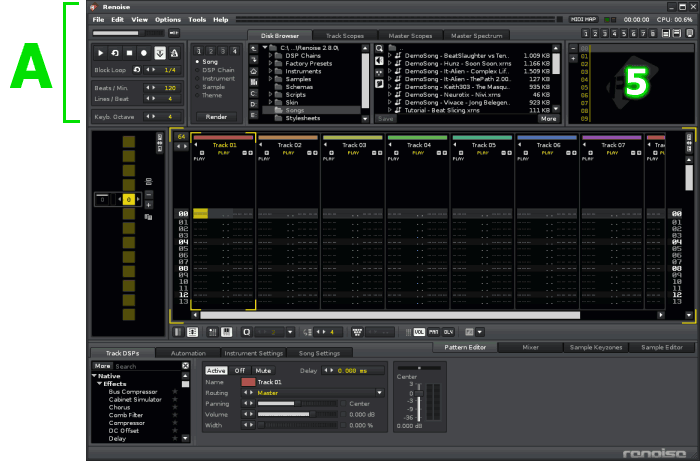Screen dimensions: 700x461
Task: Open the Routing dropdown arrow
Action: (379, 393)
